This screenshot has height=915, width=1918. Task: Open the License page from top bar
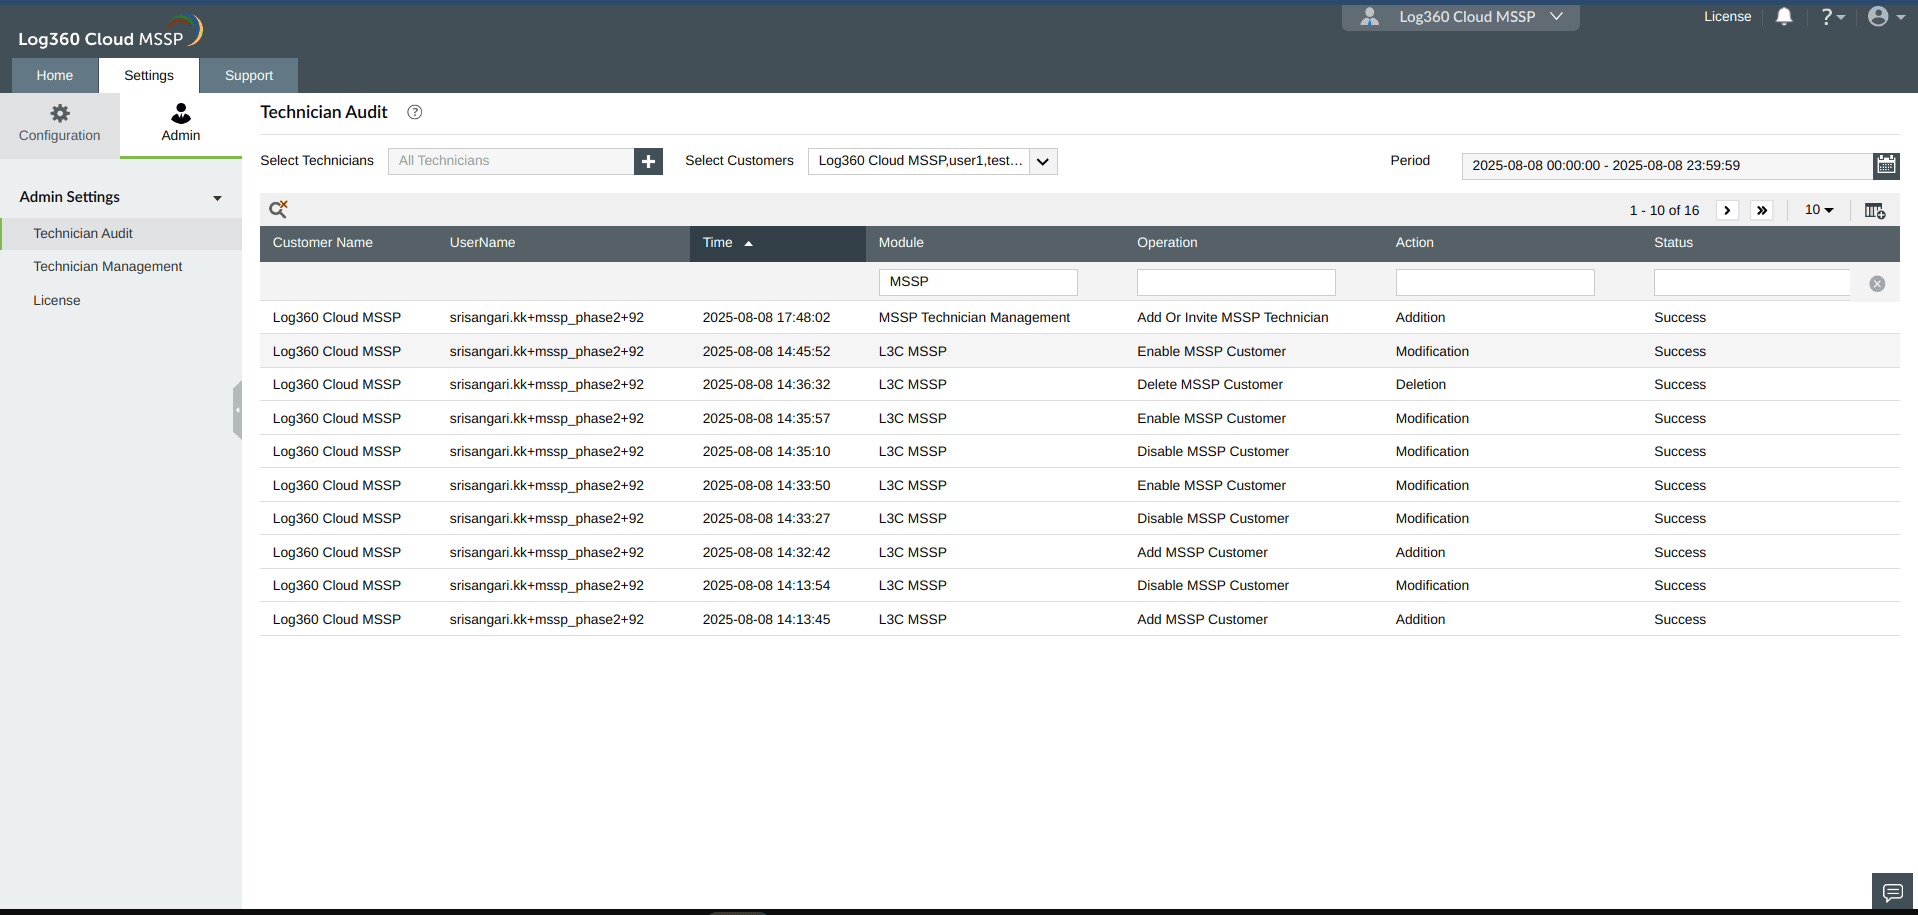pos(1727,16)
